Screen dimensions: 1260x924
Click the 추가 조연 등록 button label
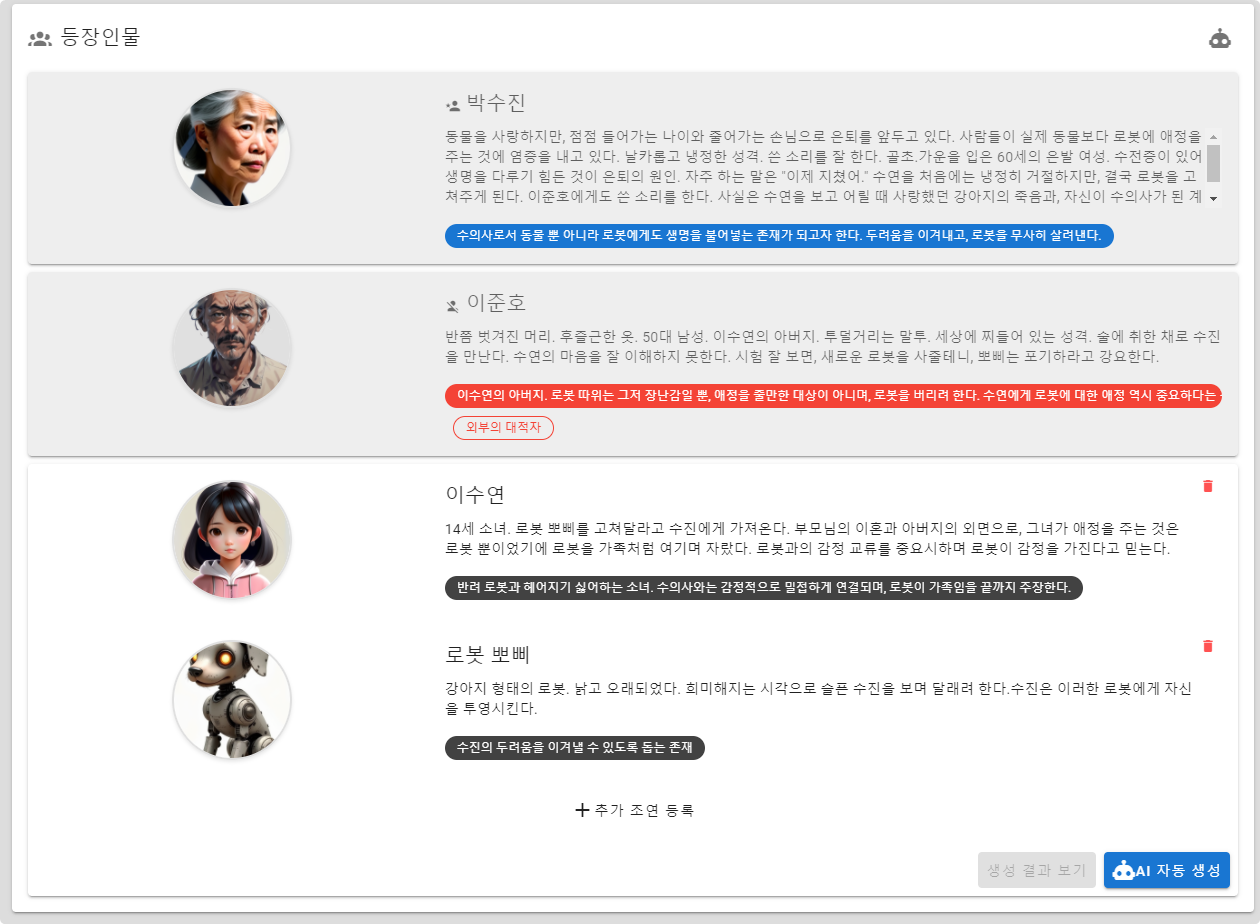coord(644,810)
